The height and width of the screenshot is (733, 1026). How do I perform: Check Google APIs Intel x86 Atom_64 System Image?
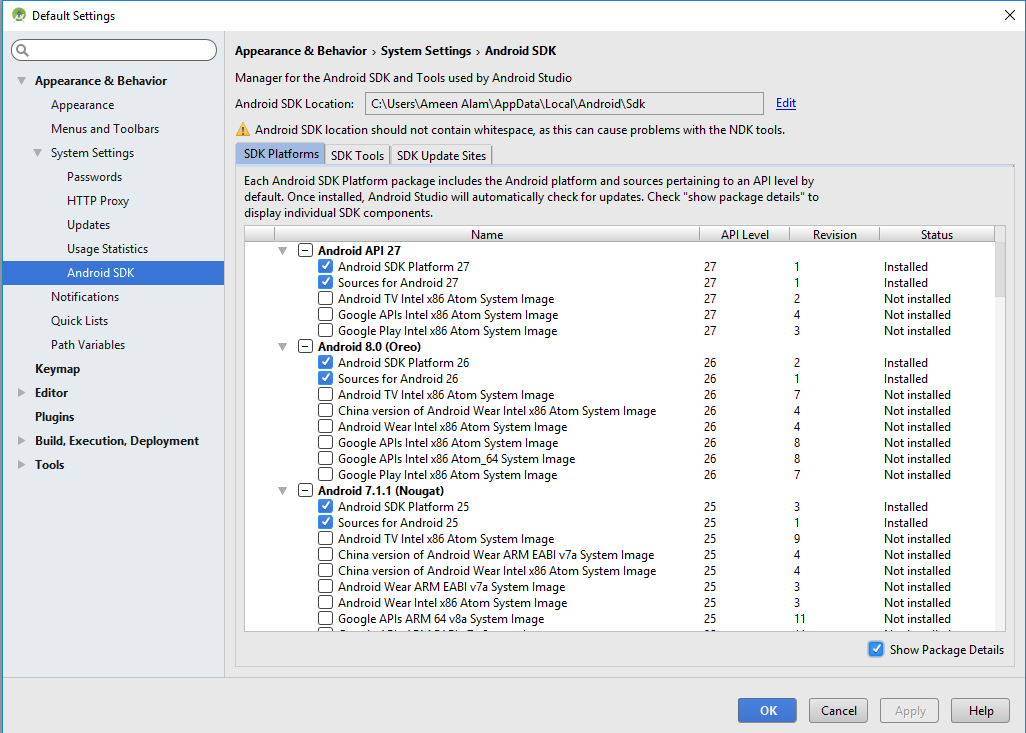click(325, 459)
